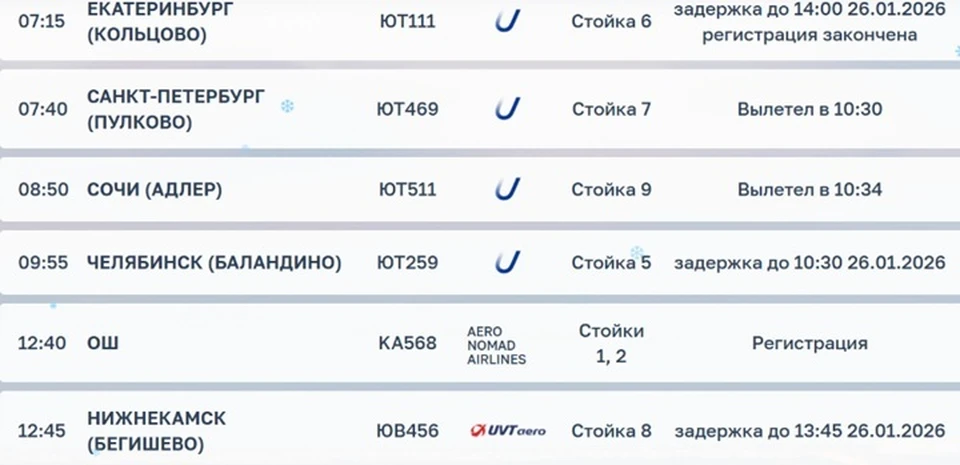Image resolution: width=960 pixels, height=465 pixels.
Task: Click the СОЧИ (АДЛЕР) destination
Action: point(155,189)
